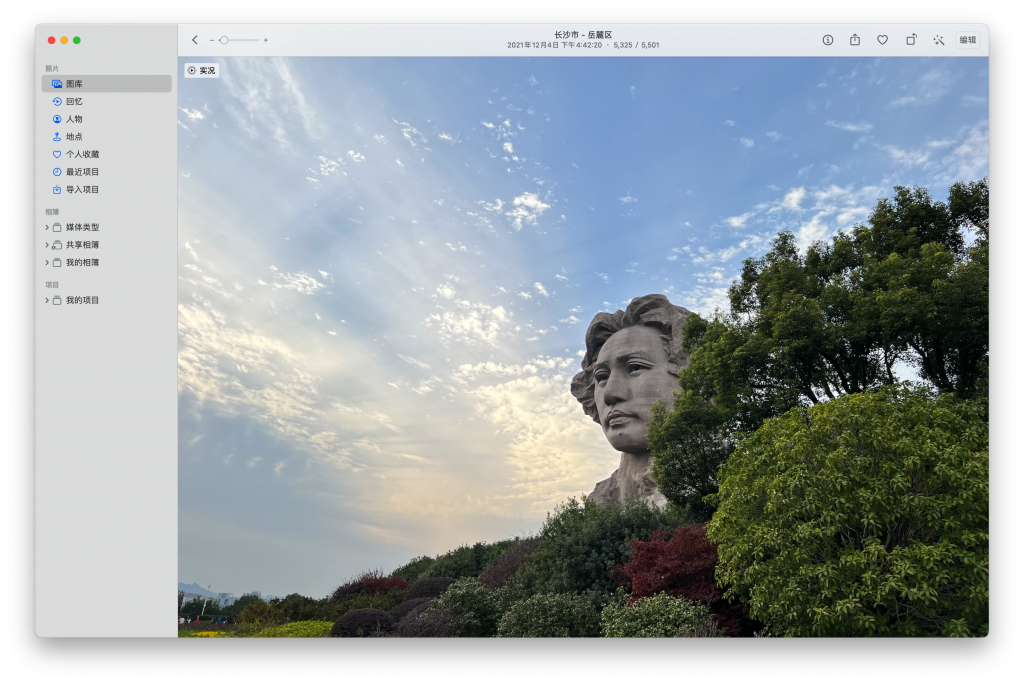The image size is (1024, 684).
Task: Click the 实况 Live Photo badge
Action: [x=201, y=71]
